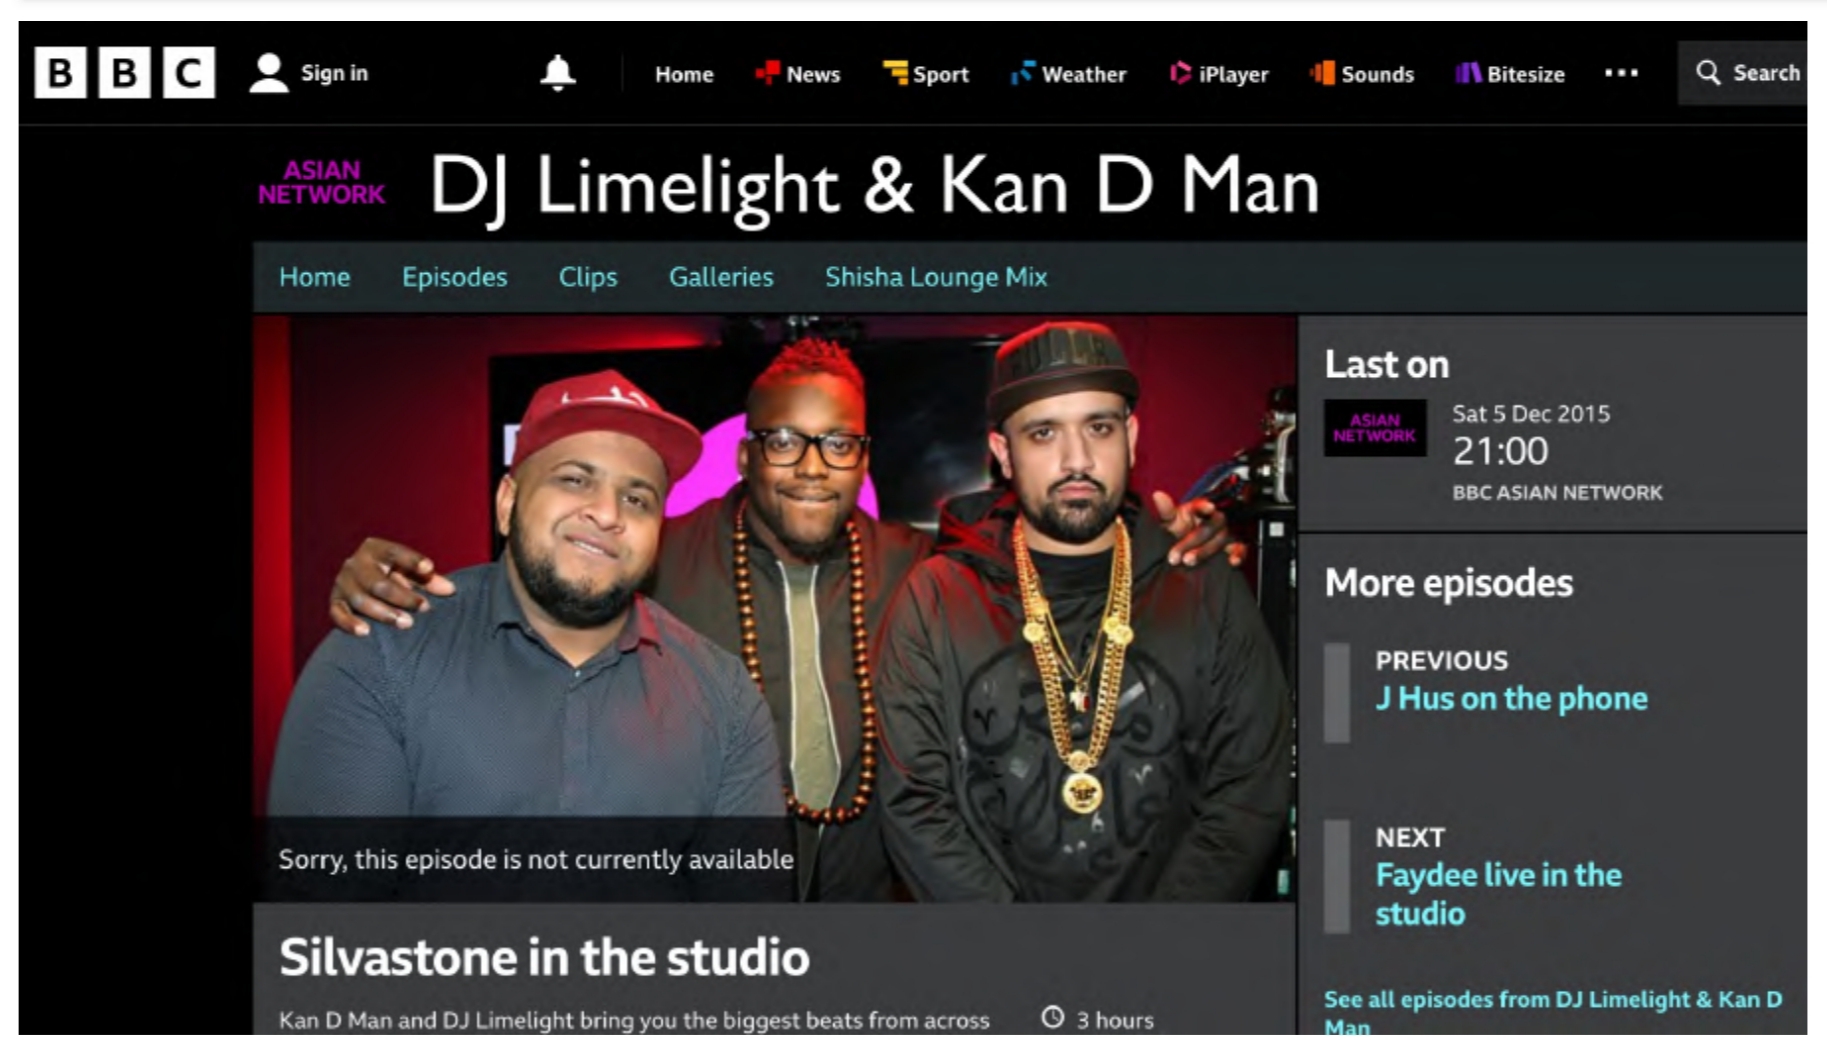
Task: Open the Episodes tab
Action: (454, 277)
